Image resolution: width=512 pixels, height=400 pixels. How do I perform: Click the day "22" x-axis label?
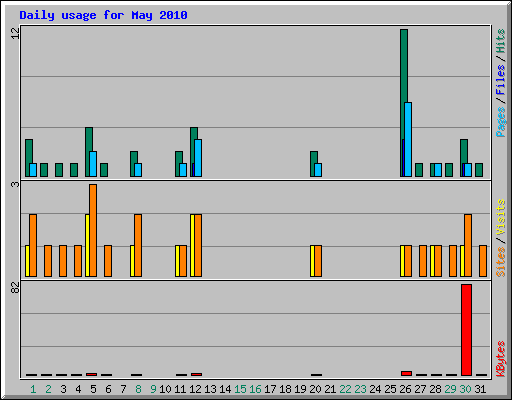345,389
